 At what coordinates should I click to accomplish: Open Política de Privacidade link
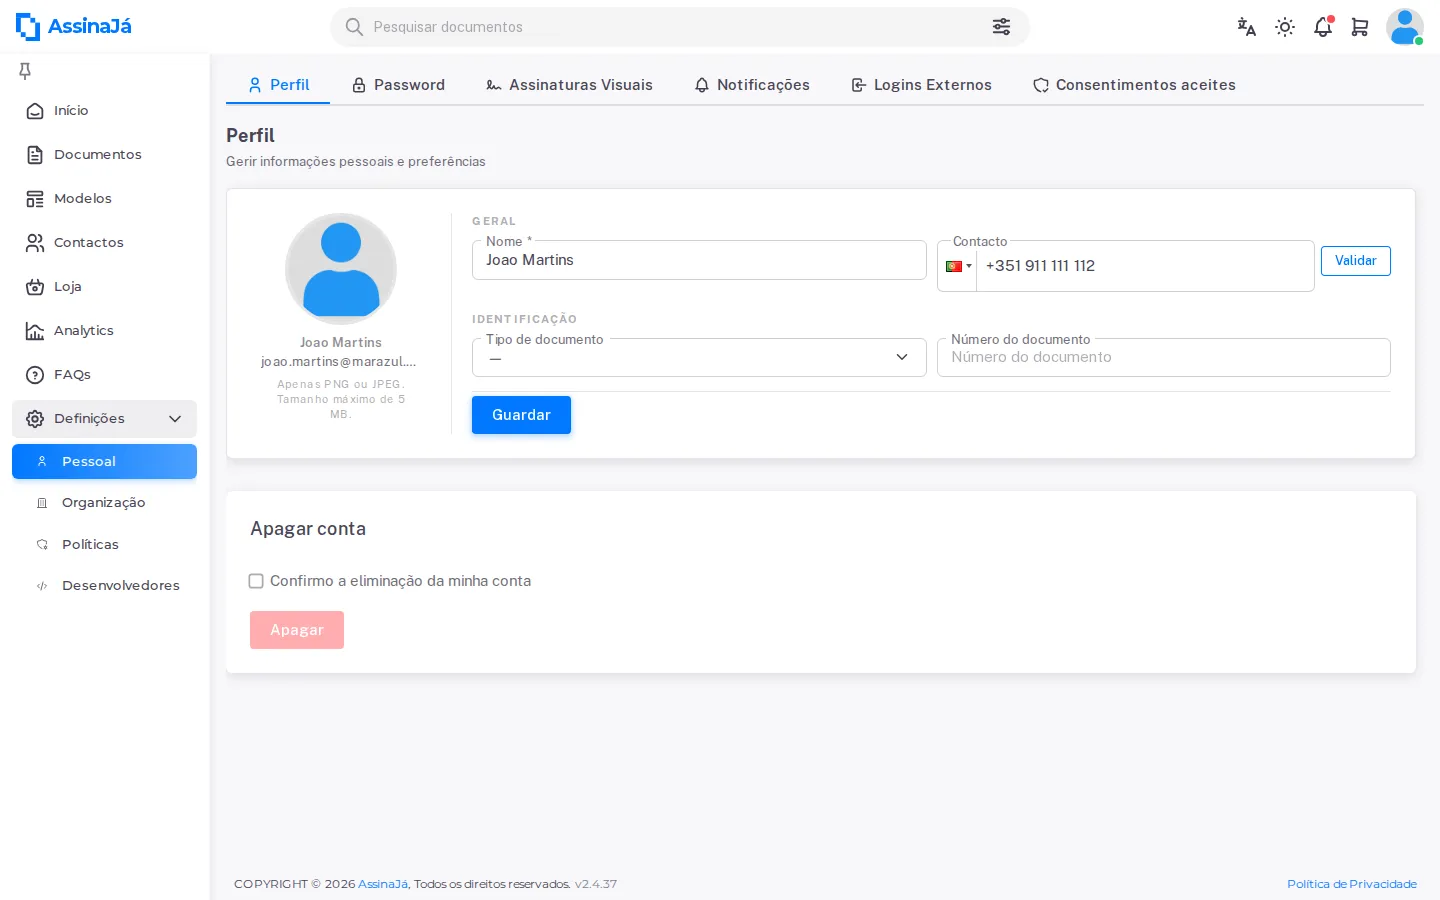1352,884
